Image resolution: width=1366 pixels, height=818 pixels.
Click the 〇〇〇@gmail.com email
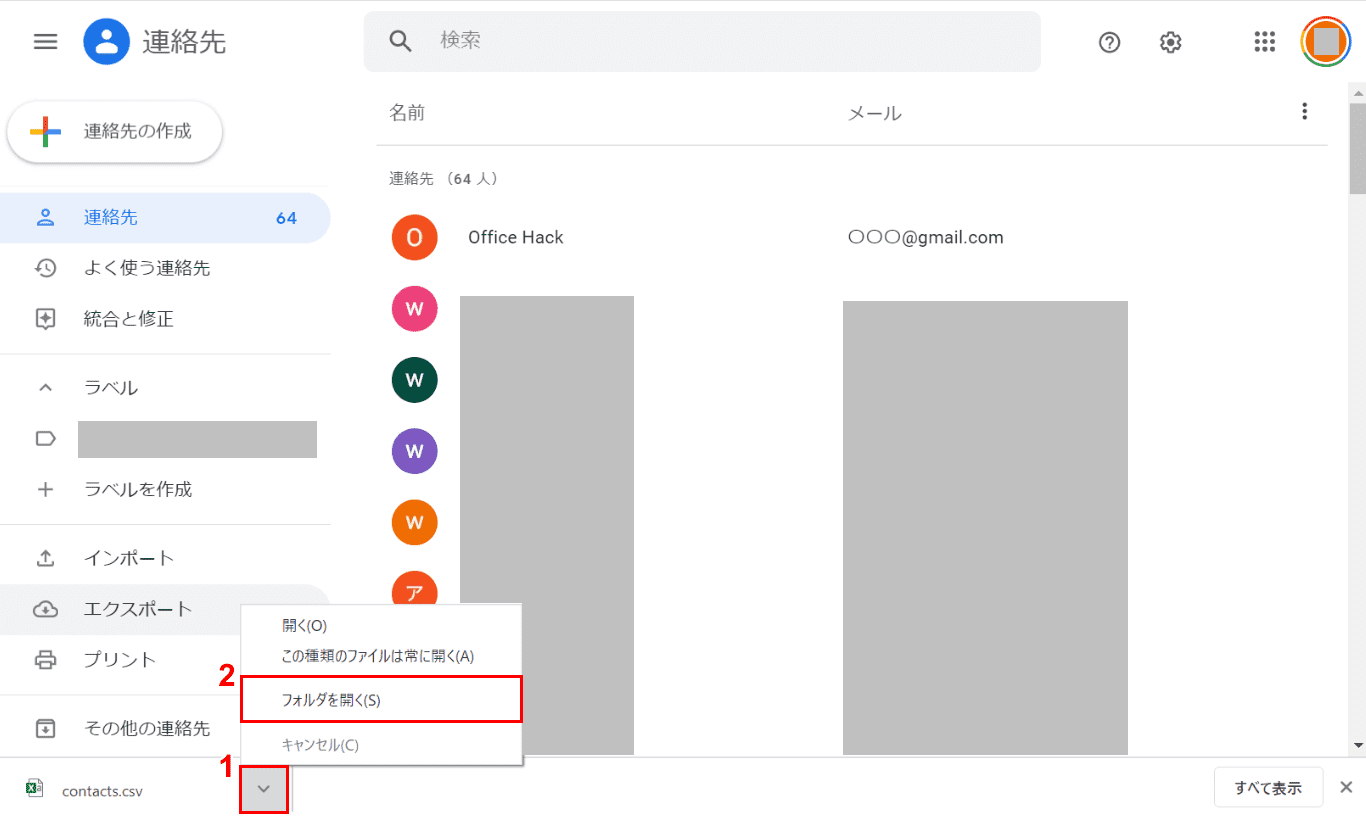[925, 237]
